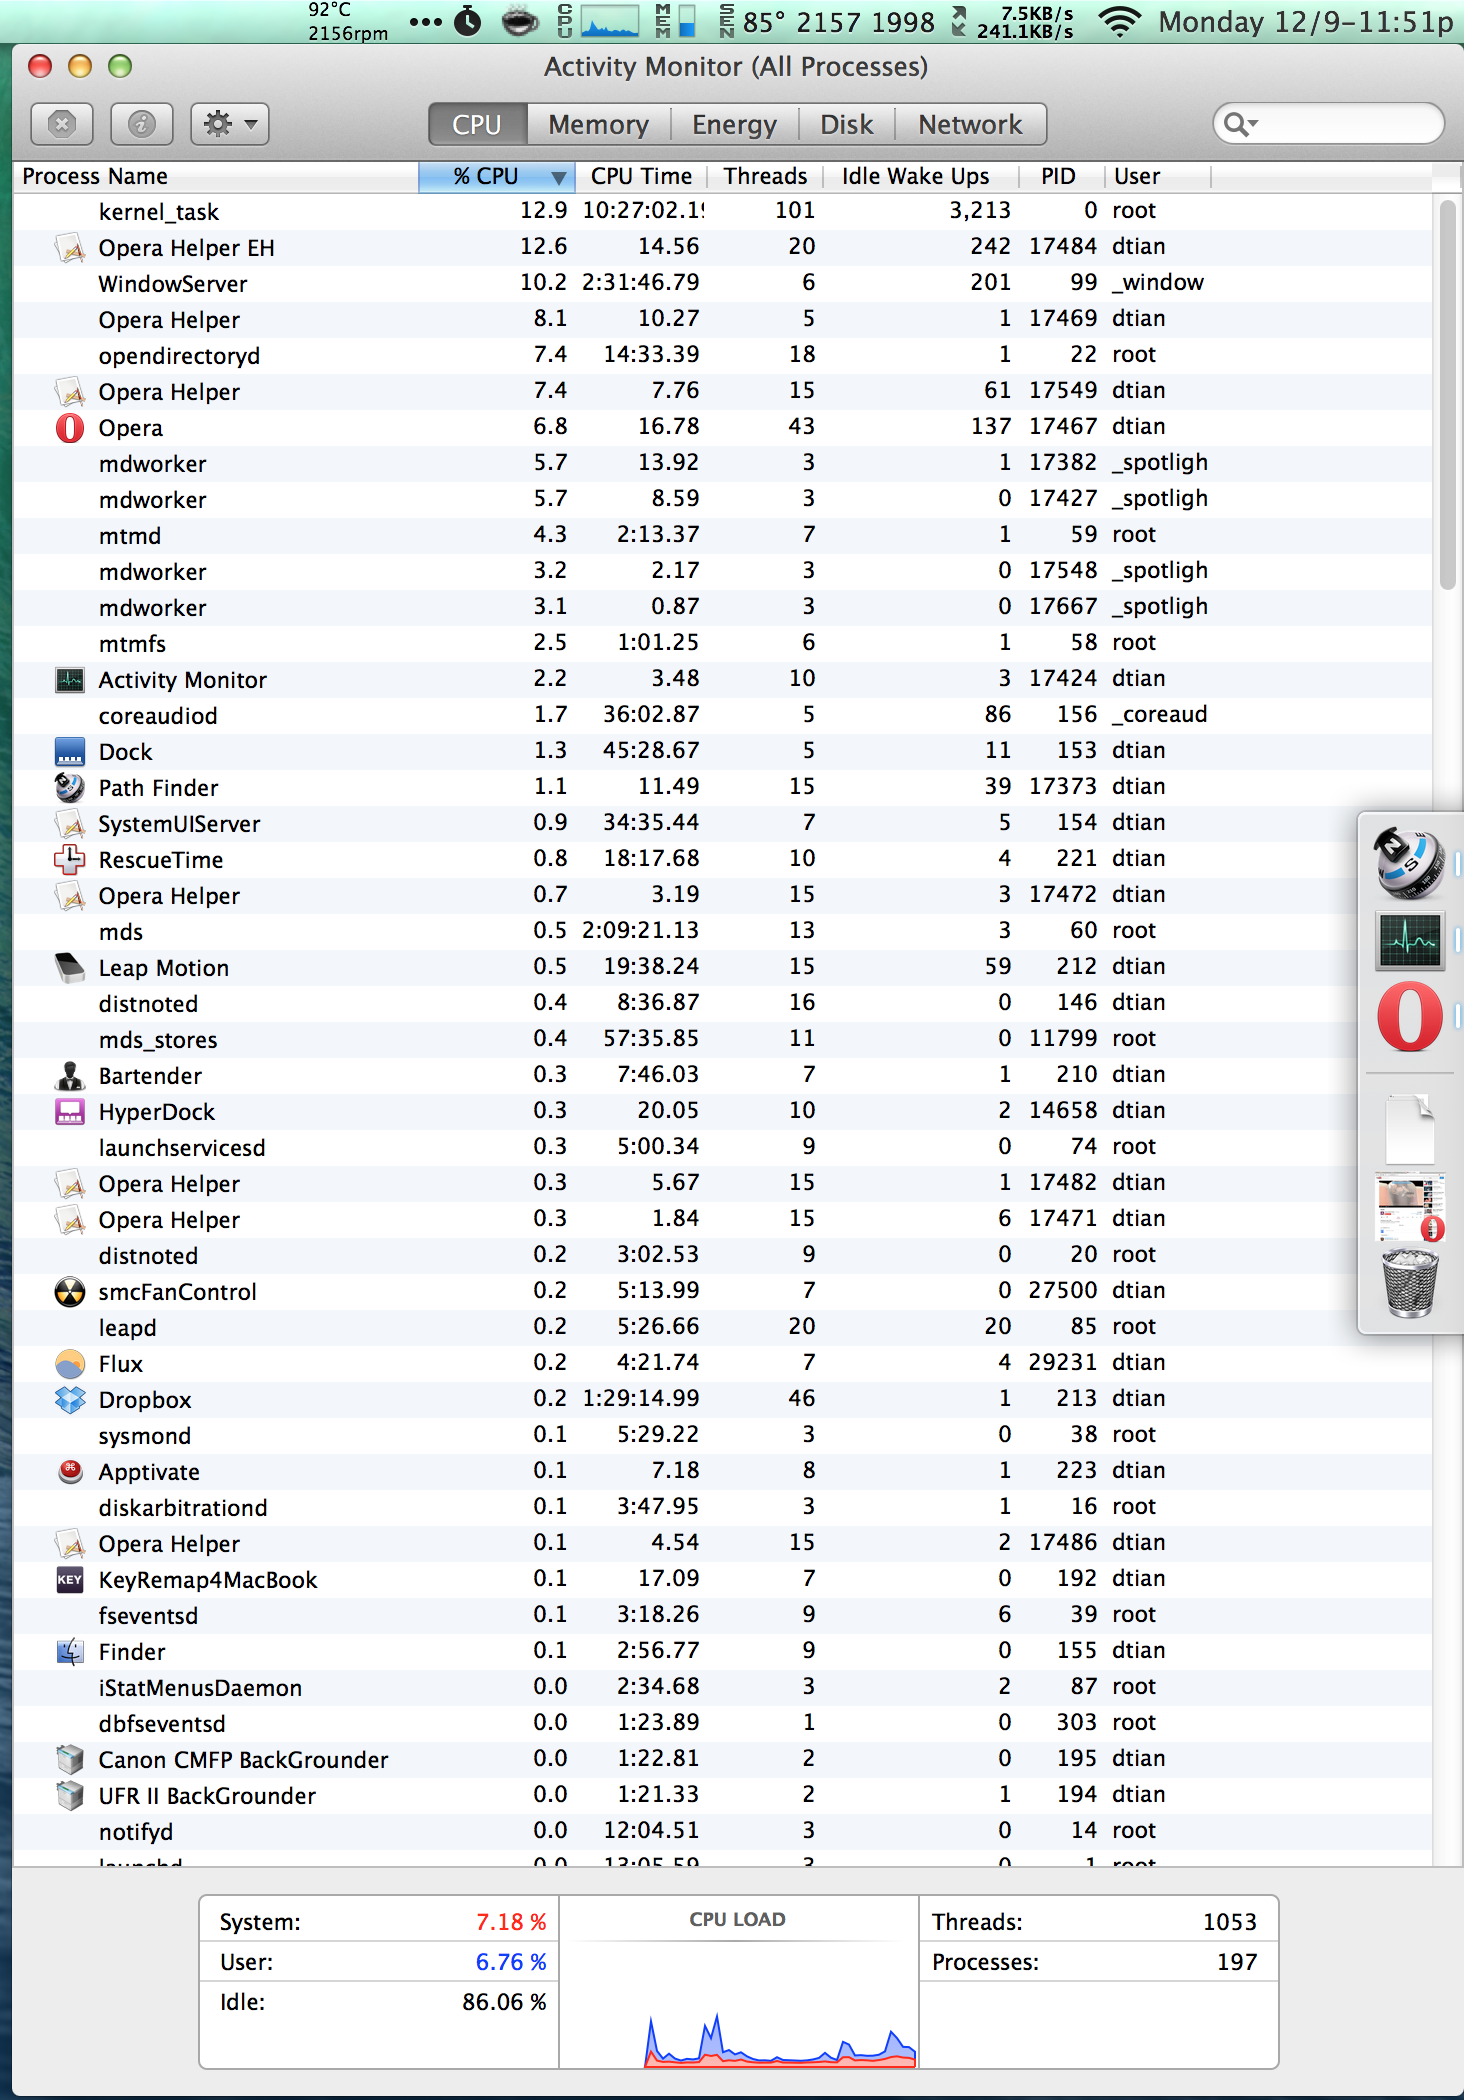
Task: Click the temperature and fan rpm readout
Action: pyautogui.click(x=347, y=21)
